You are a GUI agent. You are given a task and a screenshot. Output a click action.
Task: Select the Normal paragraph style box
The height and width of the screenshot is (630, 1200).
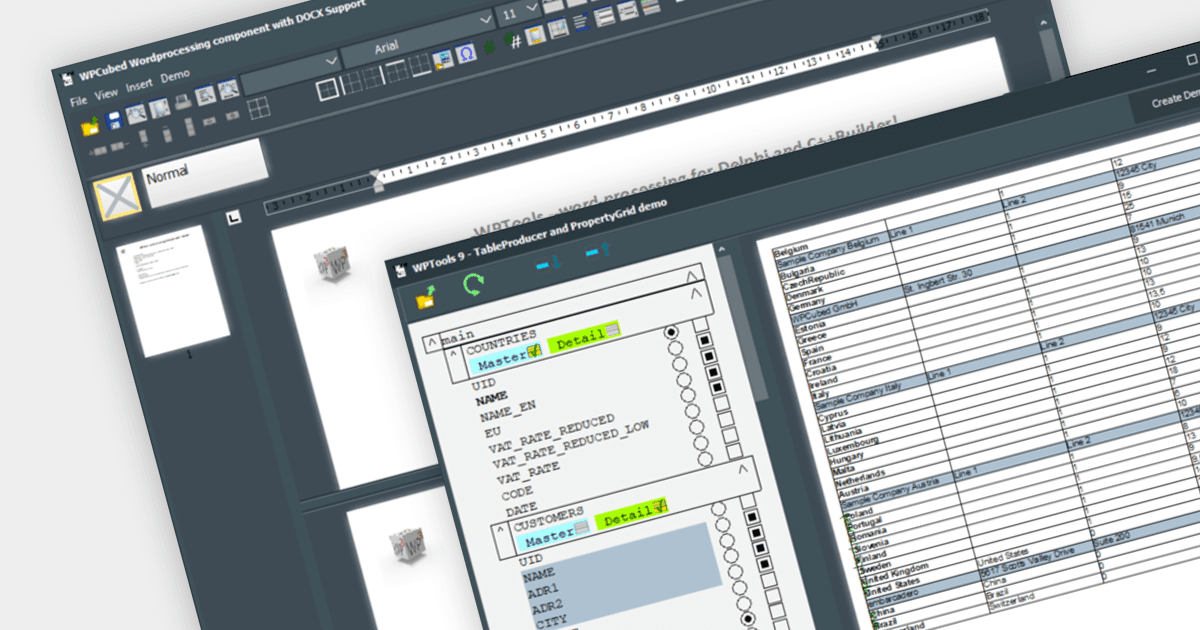pyautogui.click(x=206, y=172)
